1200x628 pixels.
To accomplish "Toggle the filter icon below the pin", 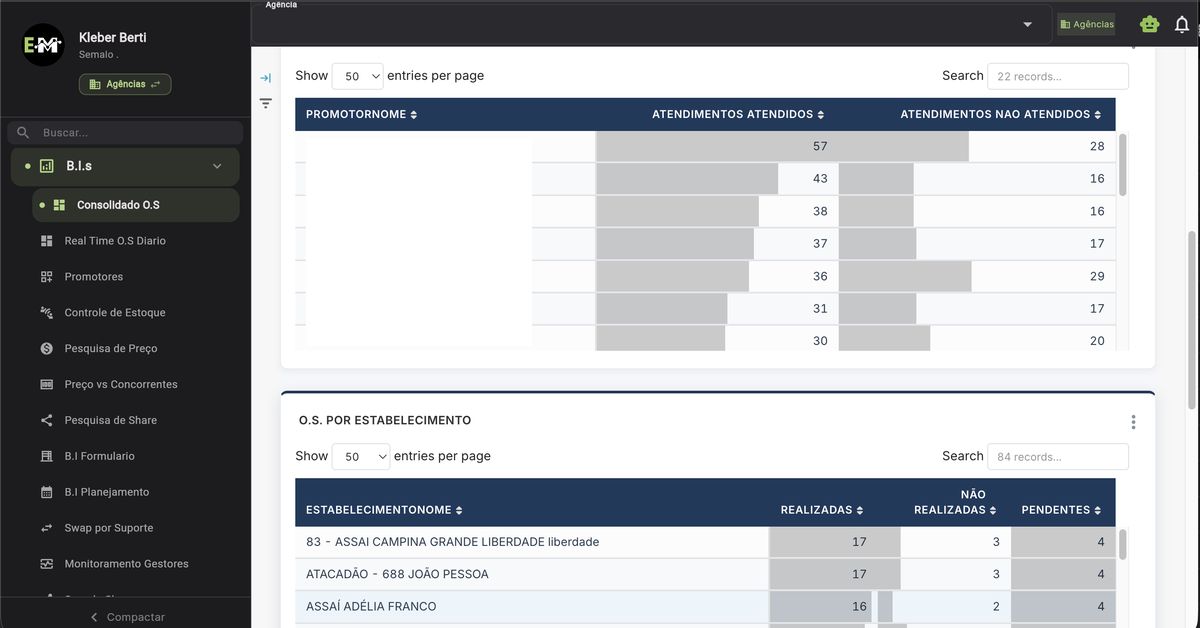I will click(265, 103).
